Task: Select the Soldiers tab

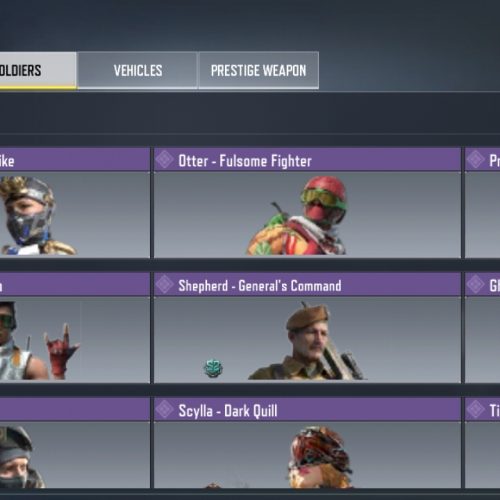Action: coord(38,70)
